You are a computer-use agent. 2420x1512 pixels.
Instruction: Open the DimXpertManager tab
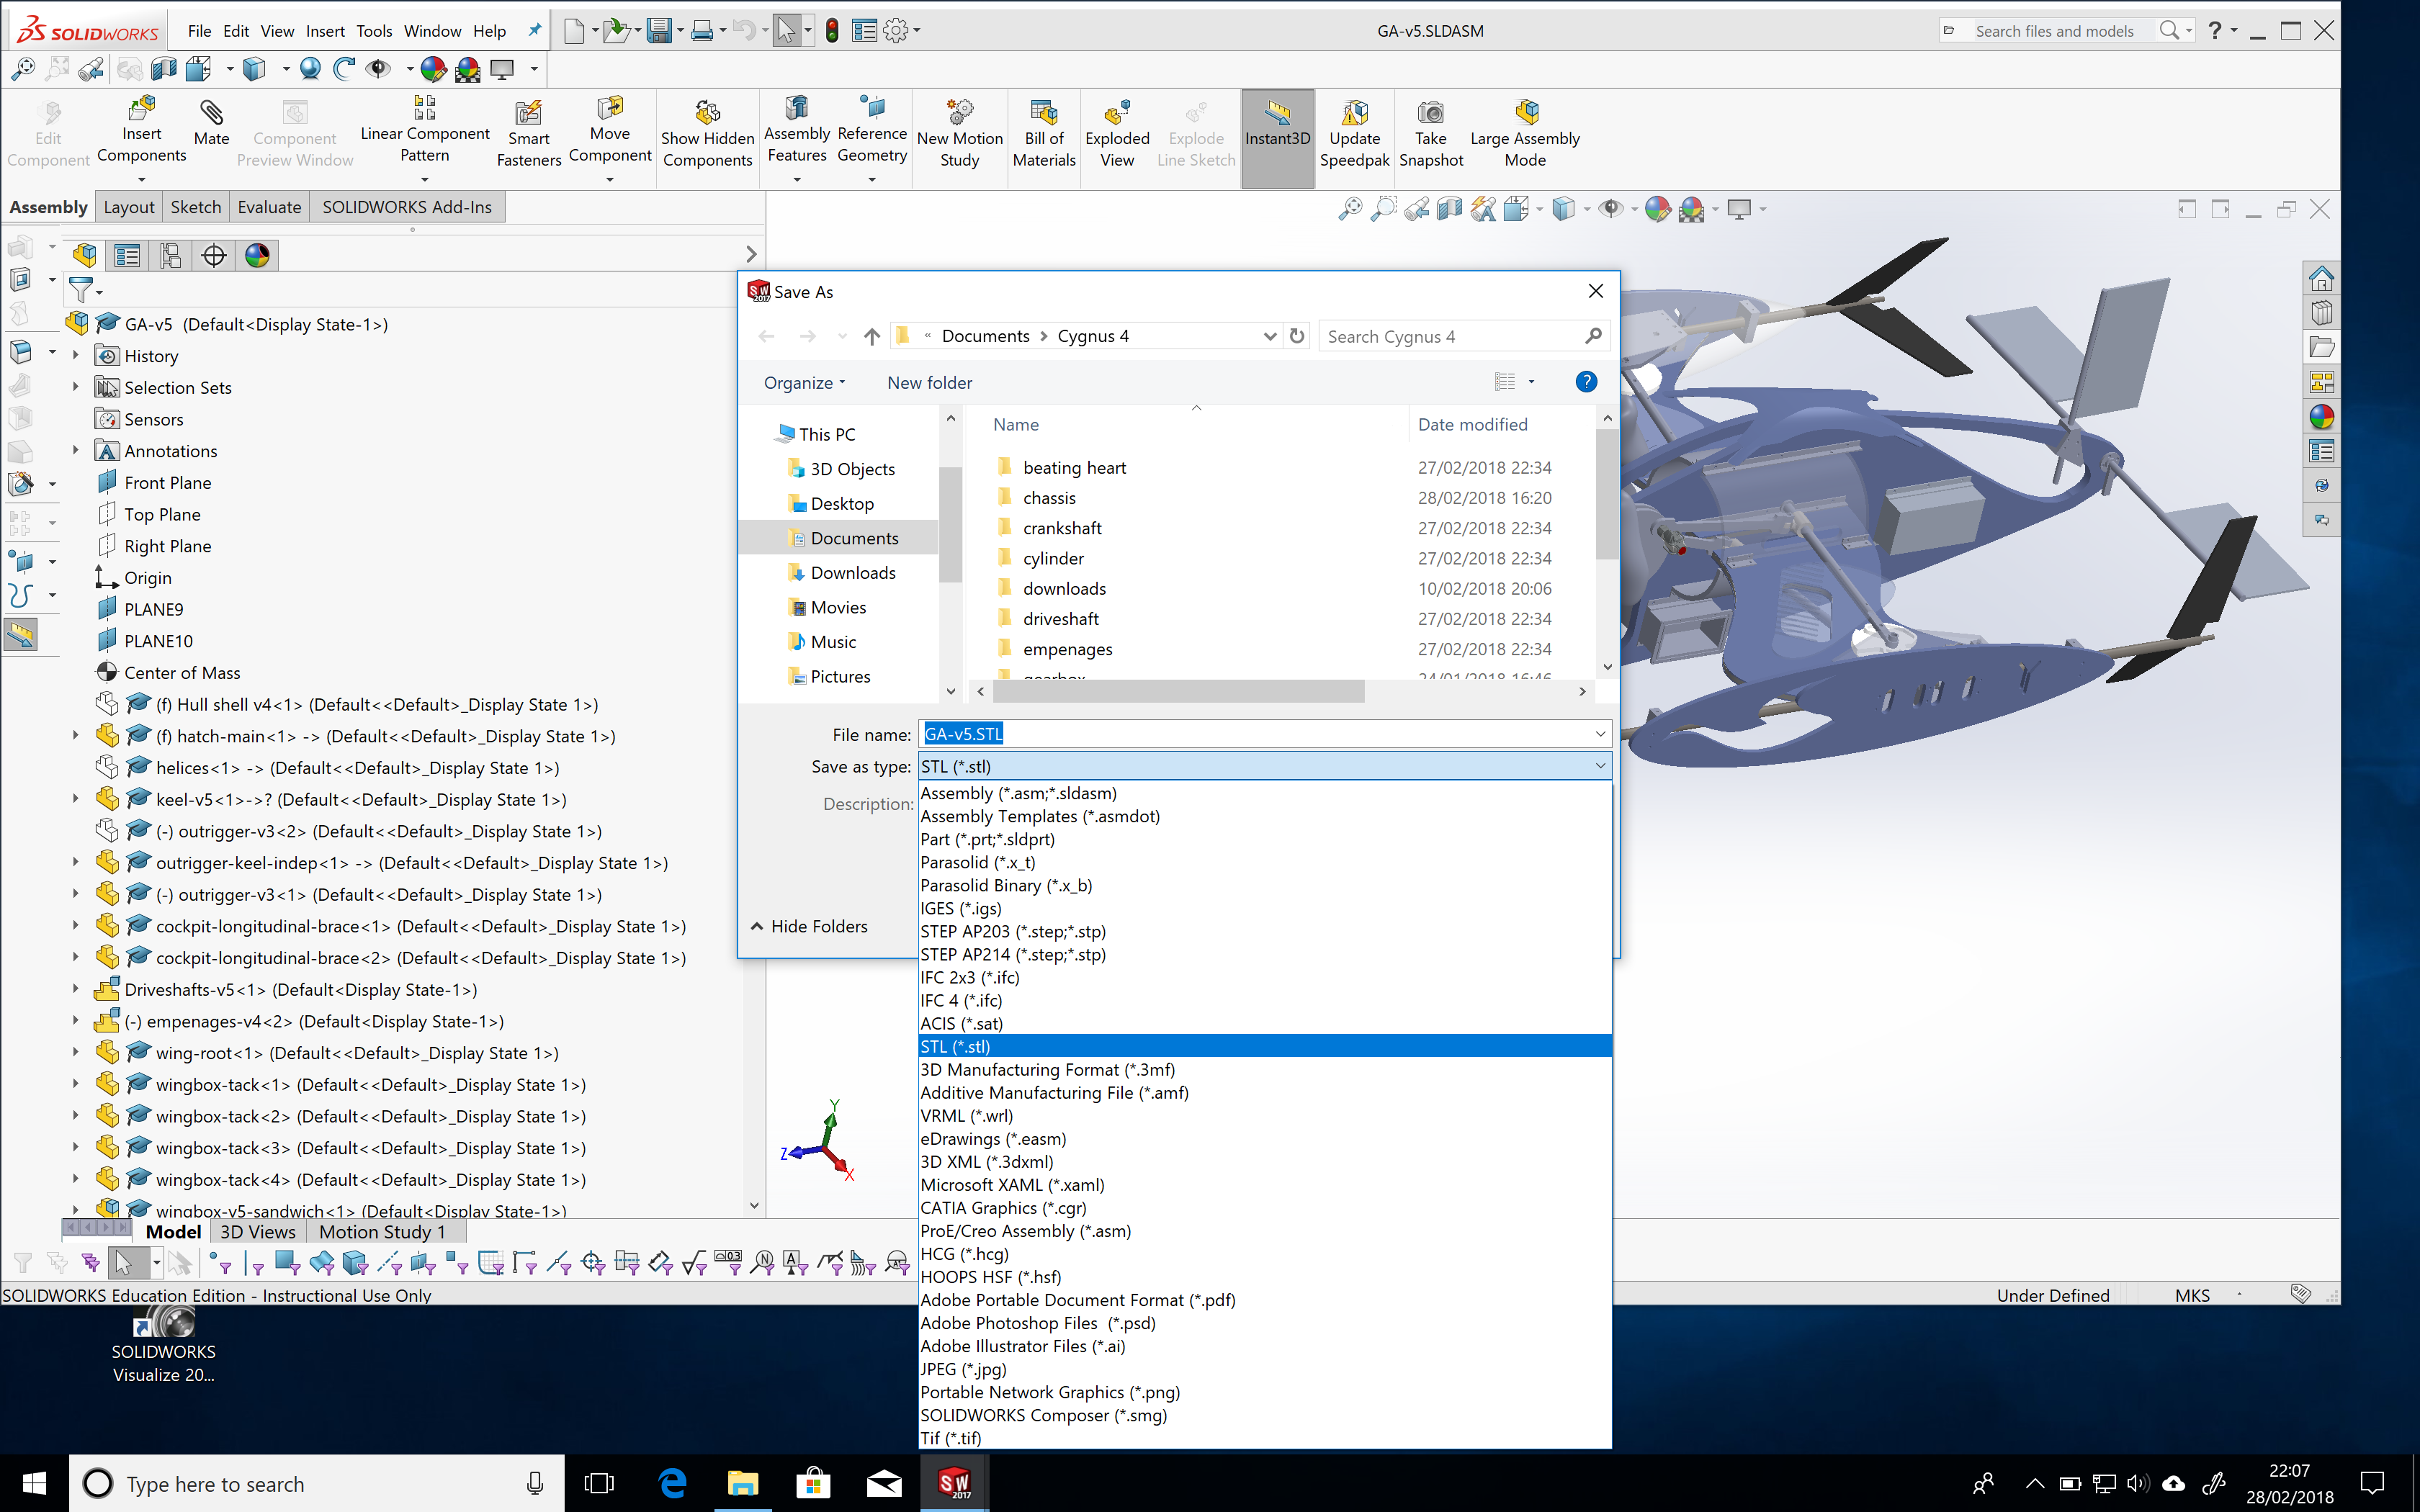coord(214,255)
